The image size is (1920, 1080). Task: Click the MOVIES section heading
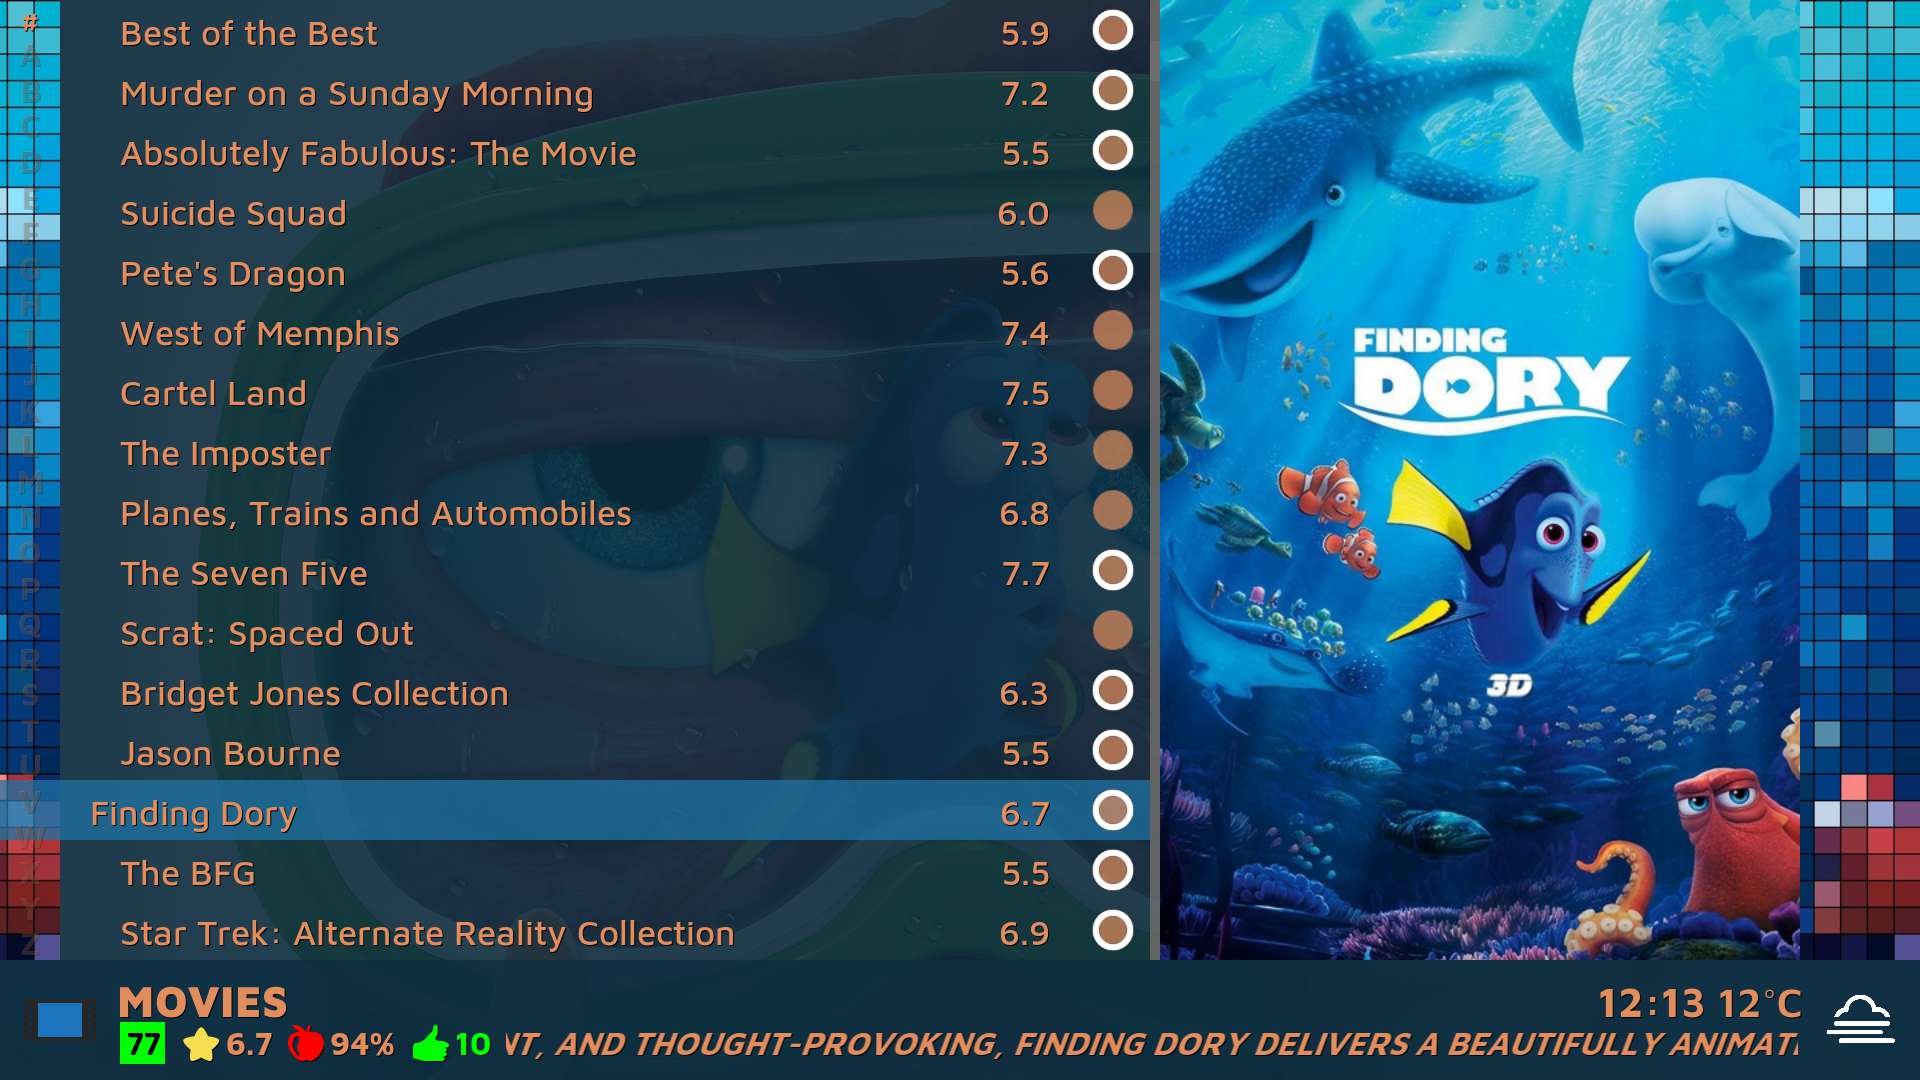[x=203, y=1002]
